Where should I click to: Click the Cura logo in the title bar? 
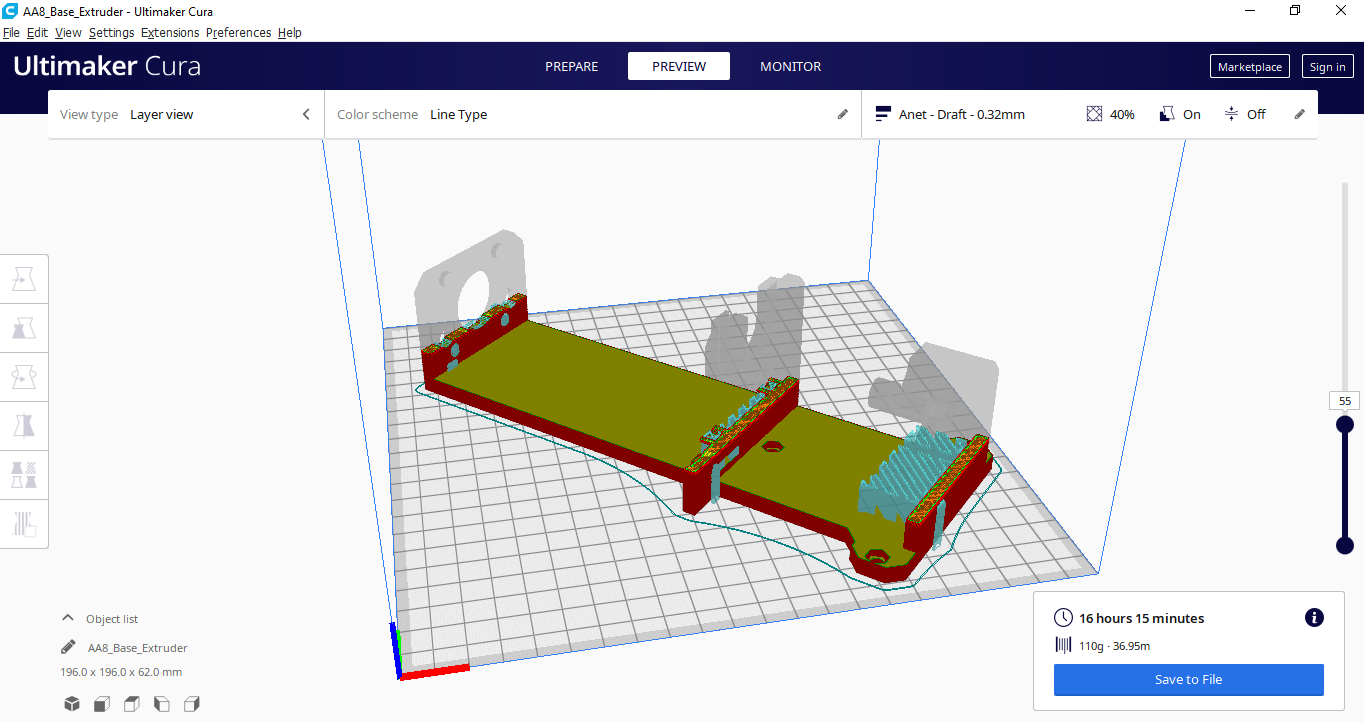pos(10,11)
